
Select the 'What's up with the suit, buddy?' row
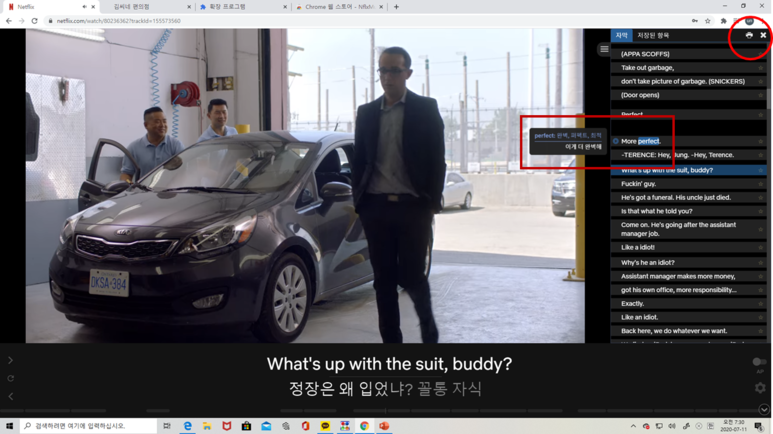pyautogui.click(x=688, y=170)
